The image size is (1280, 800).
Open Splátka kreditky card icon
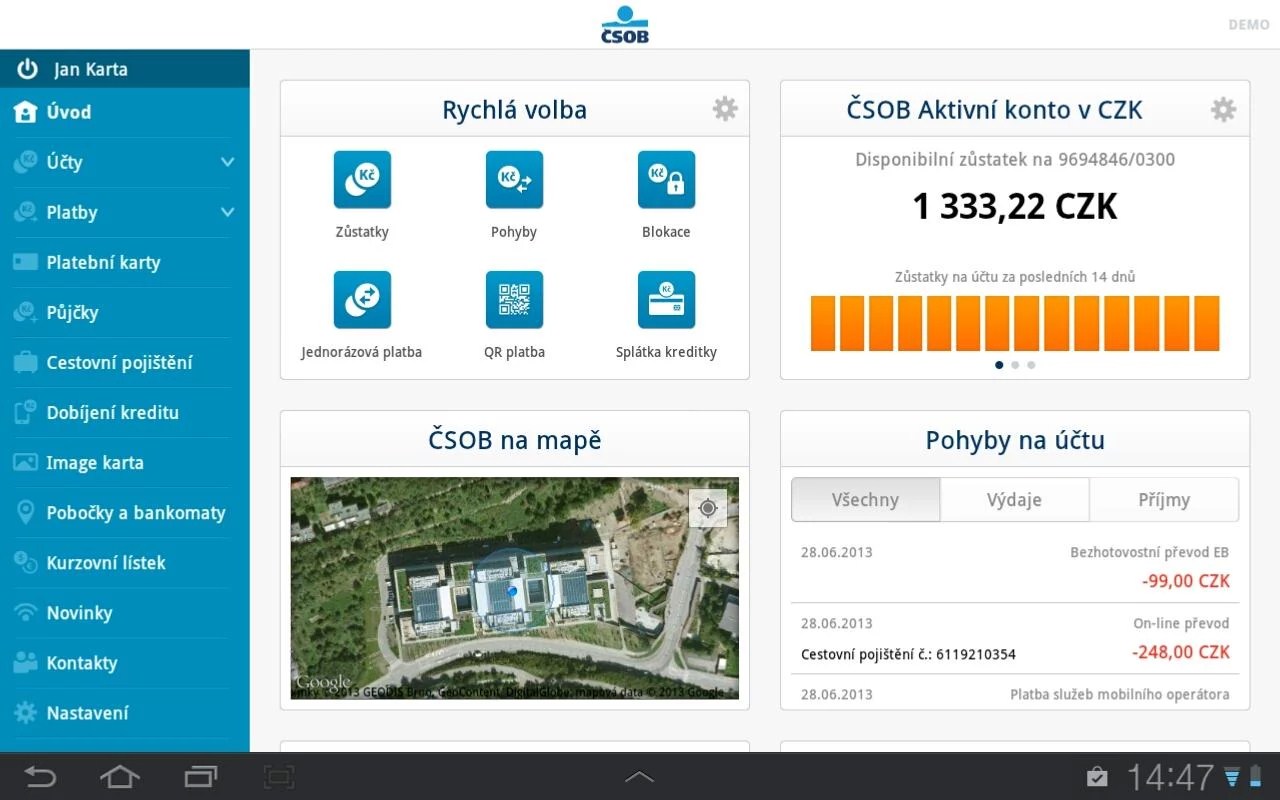666,300
